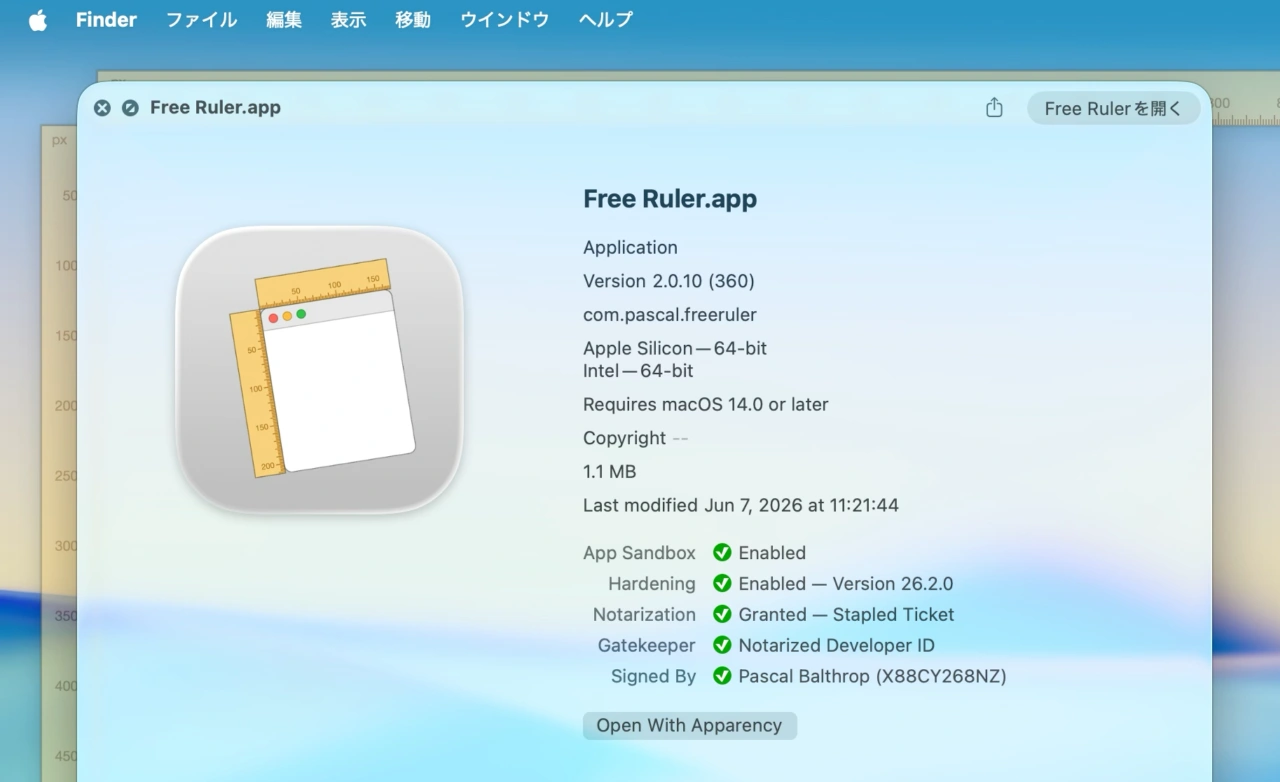Image resolution: width=1280 pixels, height=782 pixels.
Task: Click the Open With Apparency button
Action: pos(689,725)
